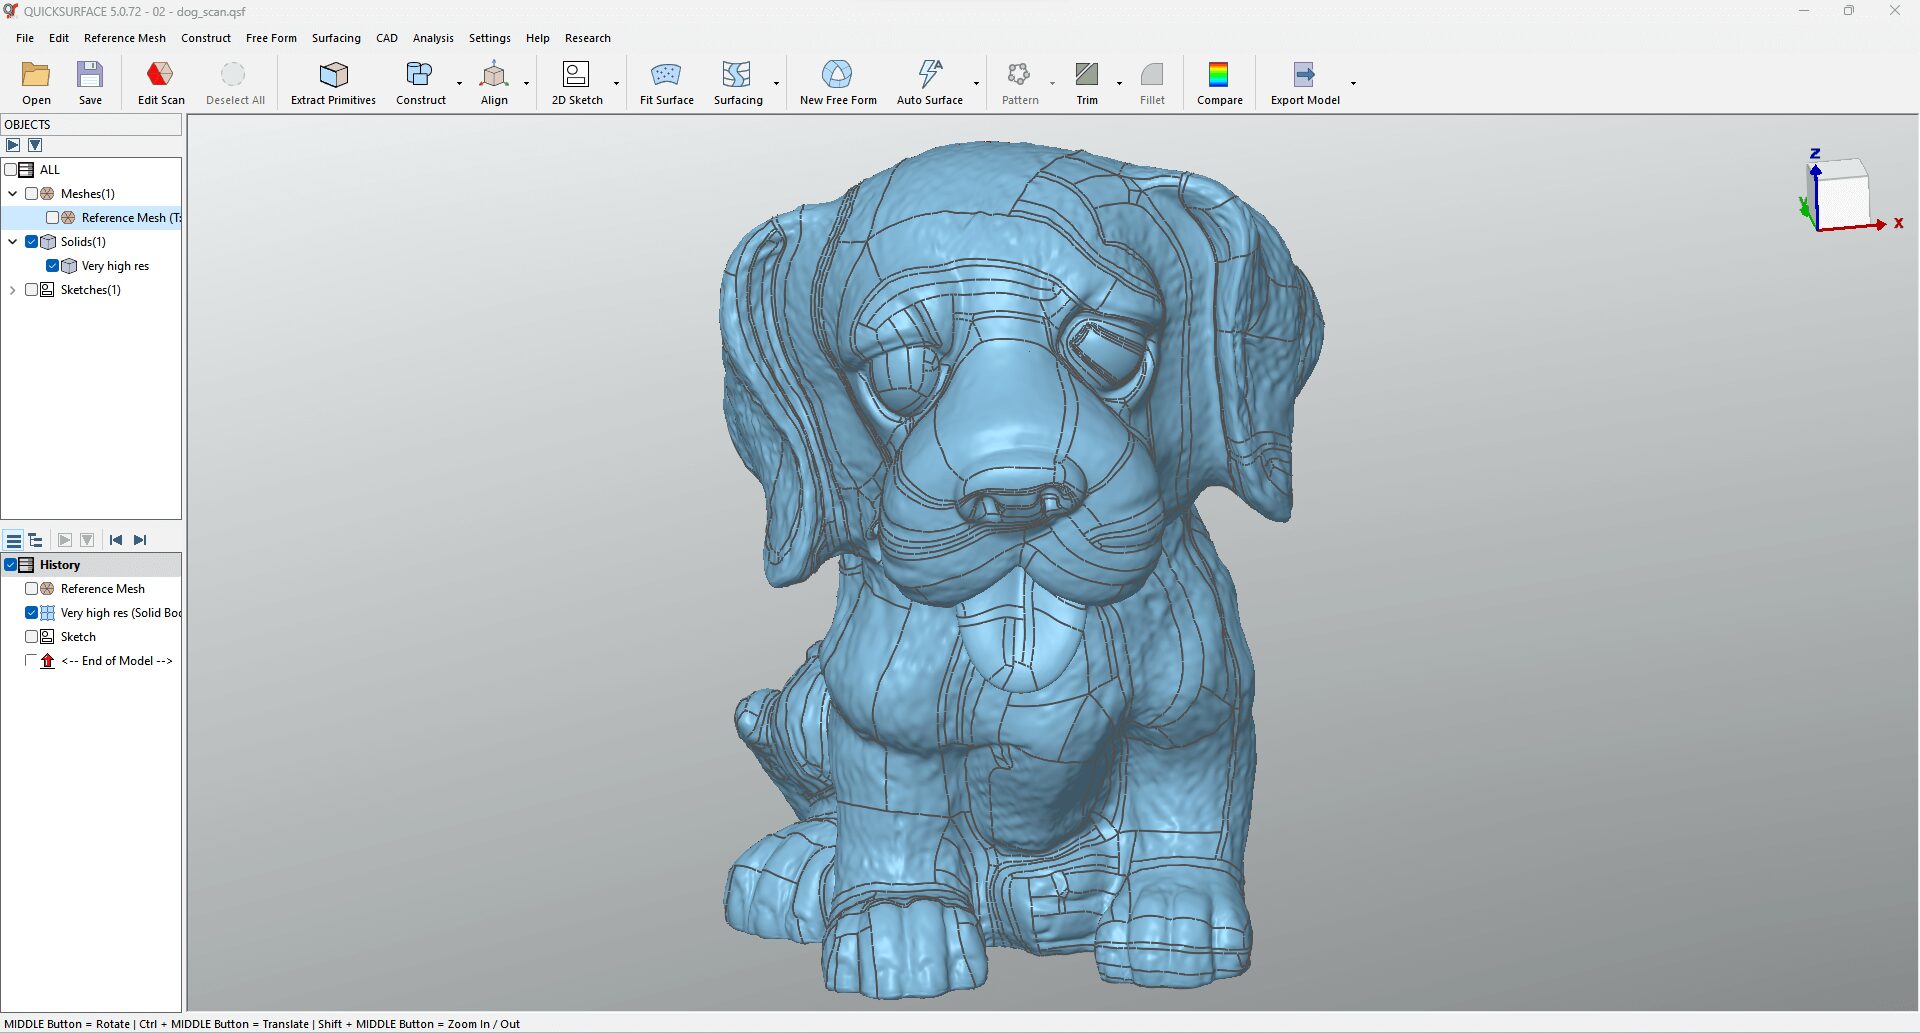This screenshot has width=1920, height=1033.
Task: Uncheck the Very high res solid
Action: coord(52,266)
